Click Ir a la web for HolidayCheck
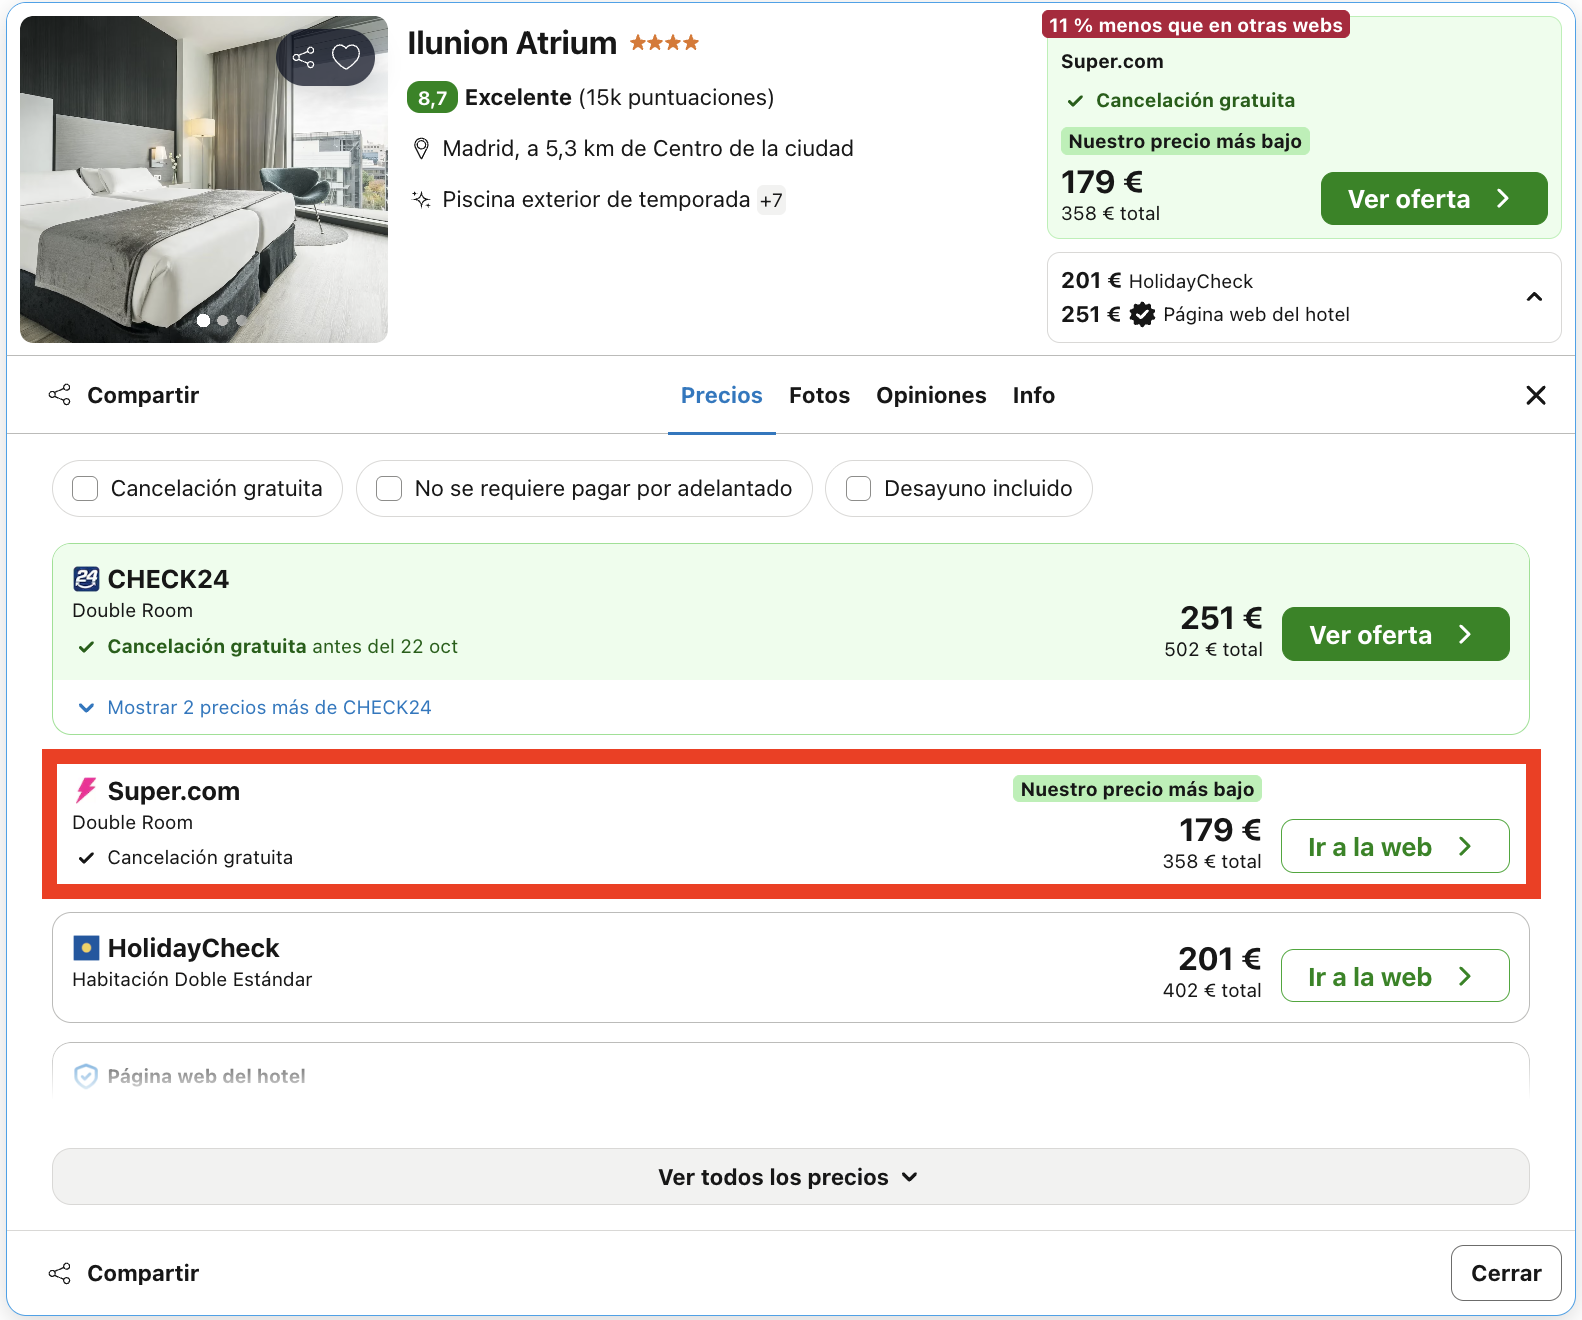Viewport: 1582px width, 1320px height. [1395, 976]
